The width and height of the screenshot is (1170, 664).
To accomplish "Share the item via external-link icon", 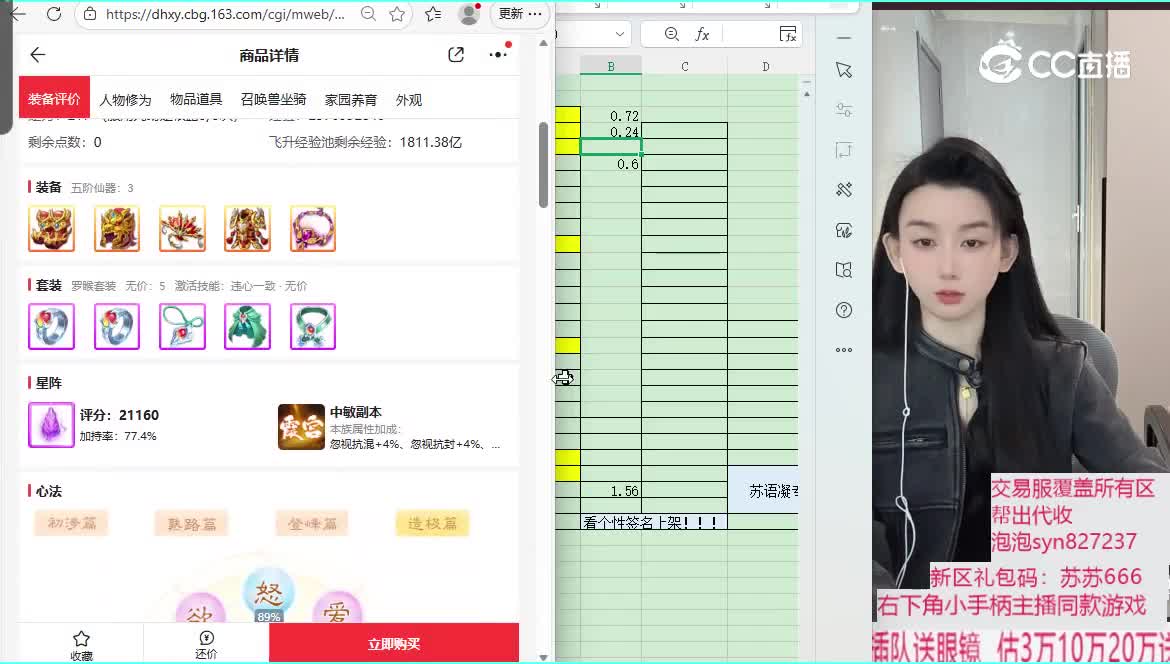I will [x=456, y=54].
